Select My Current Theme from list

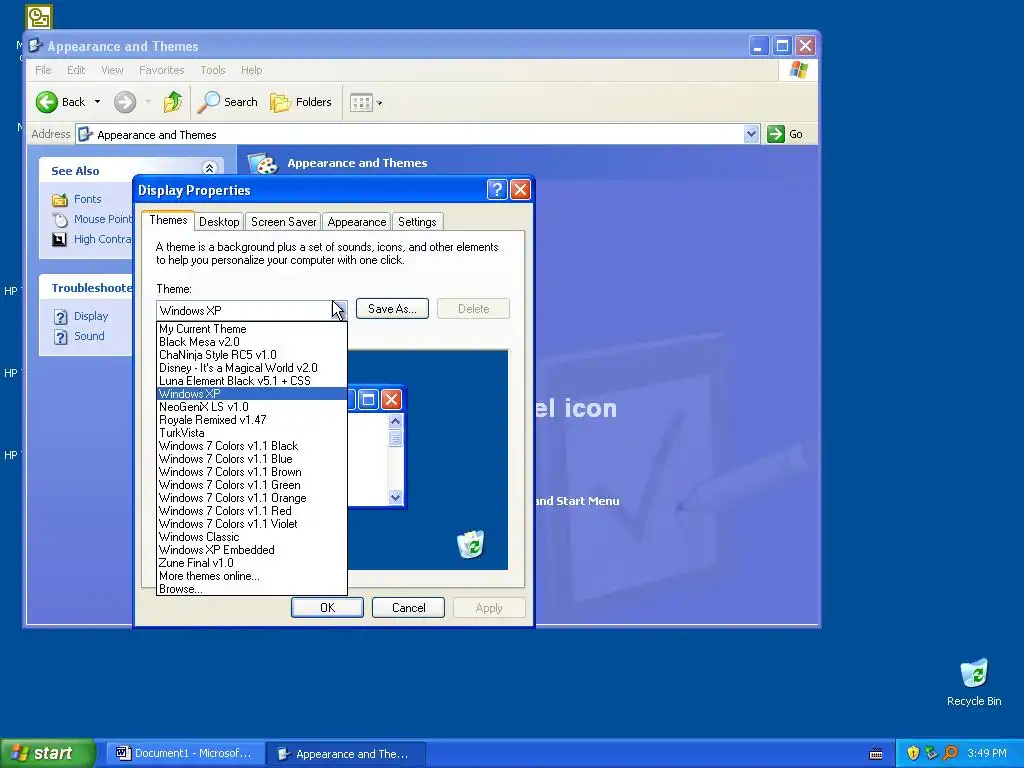click(252, 329)
